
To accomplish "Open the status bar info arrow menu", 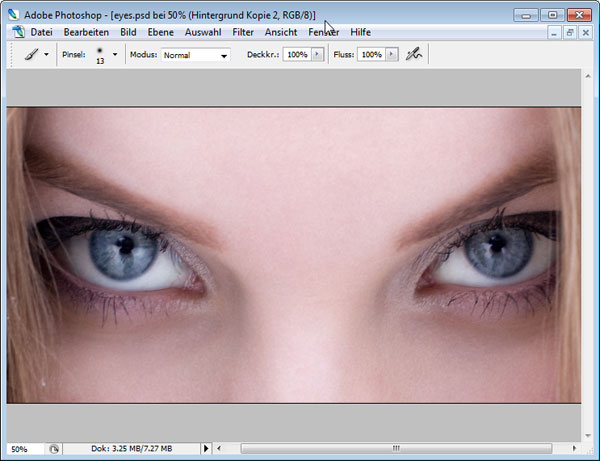I will click(207, 448).
